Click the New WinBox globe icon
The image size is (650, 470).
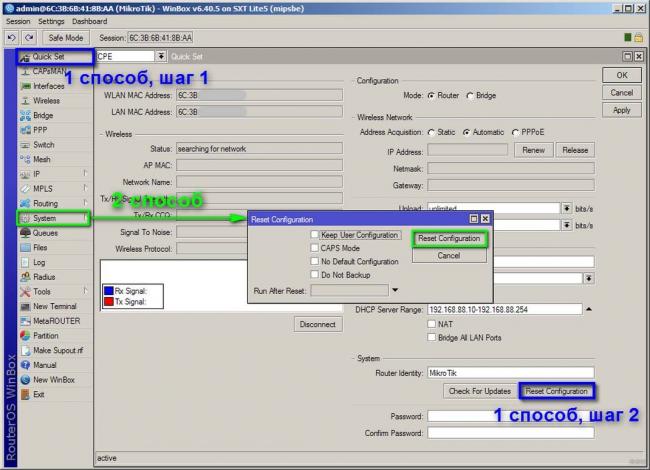click(26, 380)
